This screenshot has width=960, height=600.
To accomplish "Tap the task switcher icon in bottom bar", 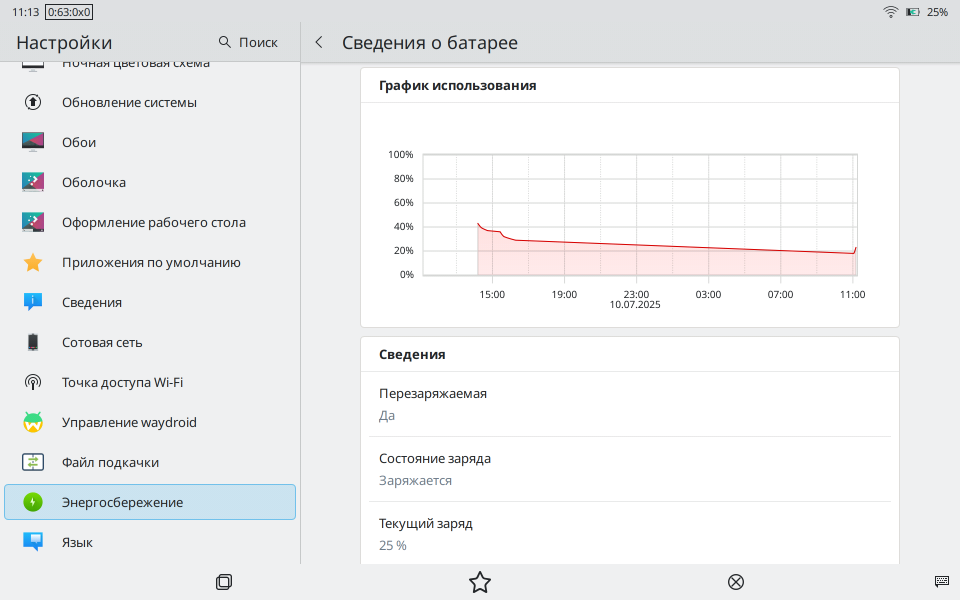I will [x=224, y=582].
